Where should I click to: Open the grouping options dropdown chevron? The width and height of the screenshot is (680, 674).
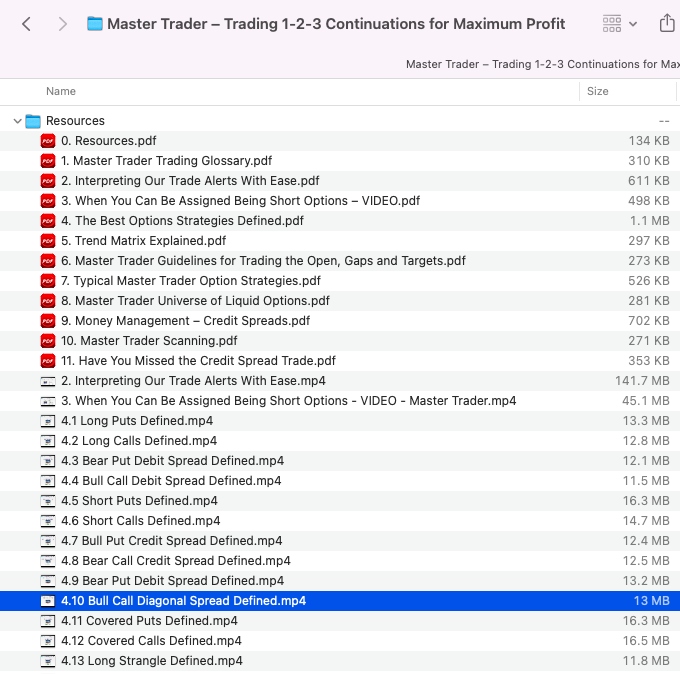point(633,24)
